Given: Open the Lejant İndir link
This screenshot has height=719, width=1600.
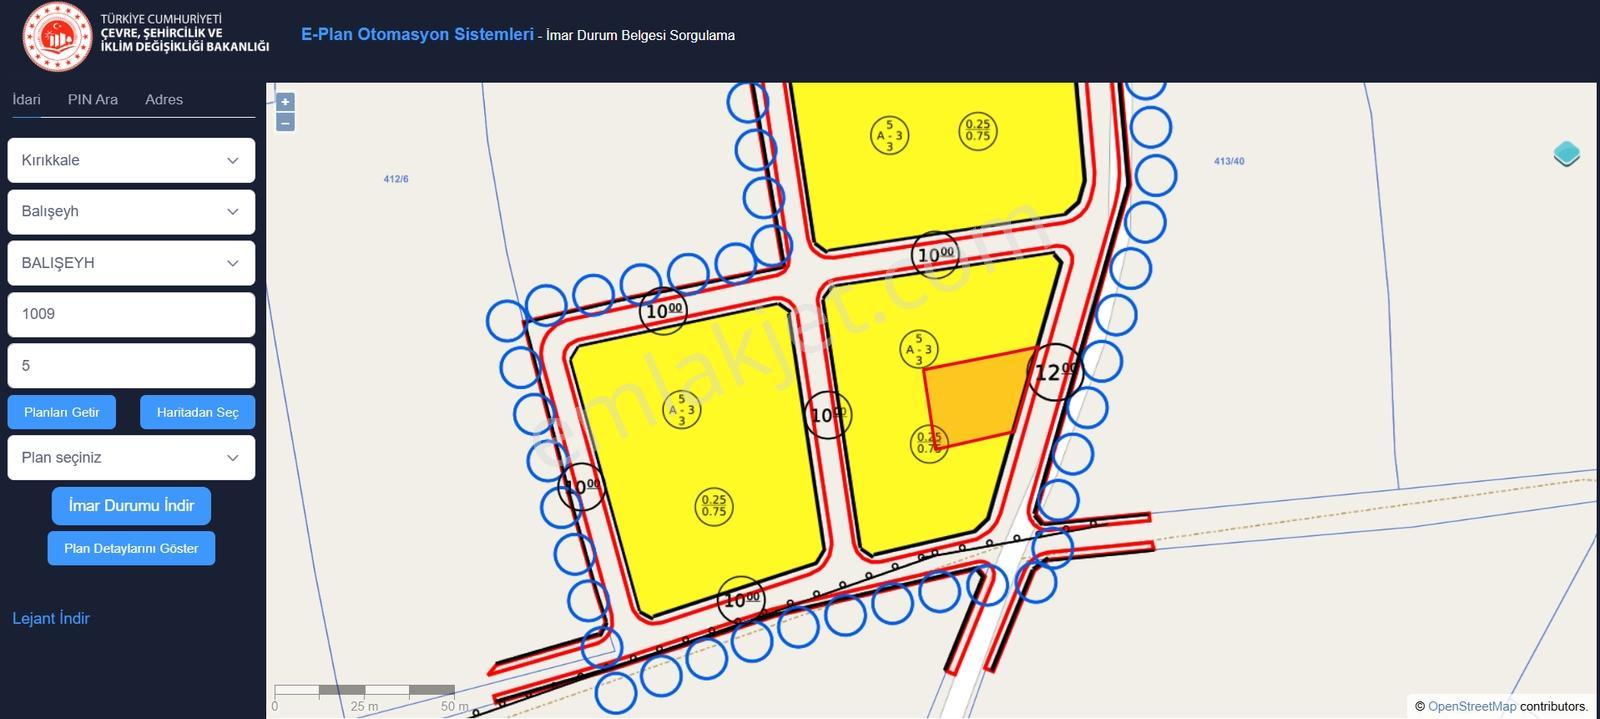Looking at the screenshot, I should coord(51,618).
